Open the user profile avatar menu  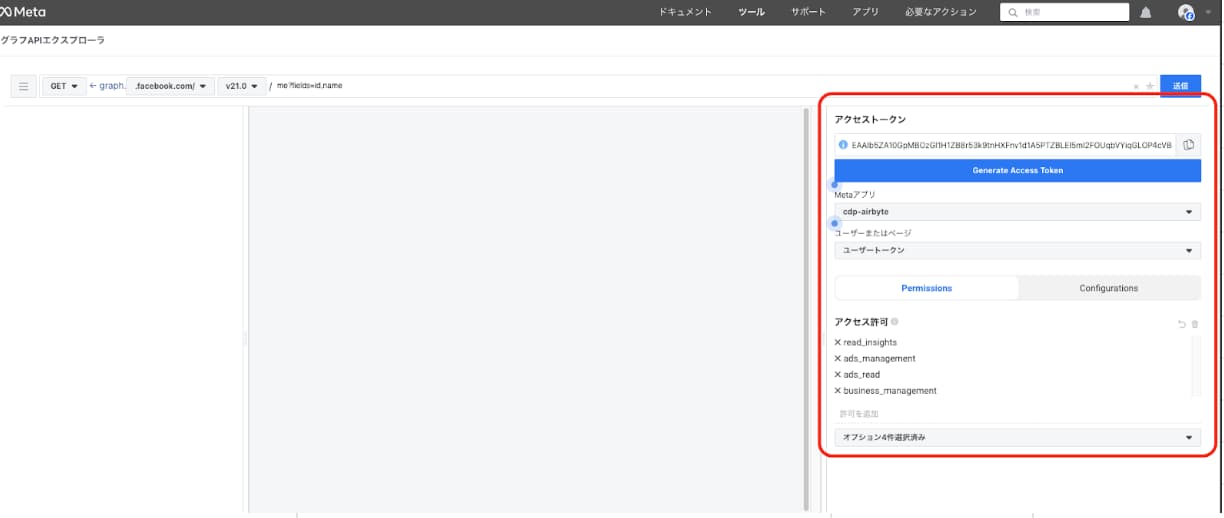coord(1187,13)
